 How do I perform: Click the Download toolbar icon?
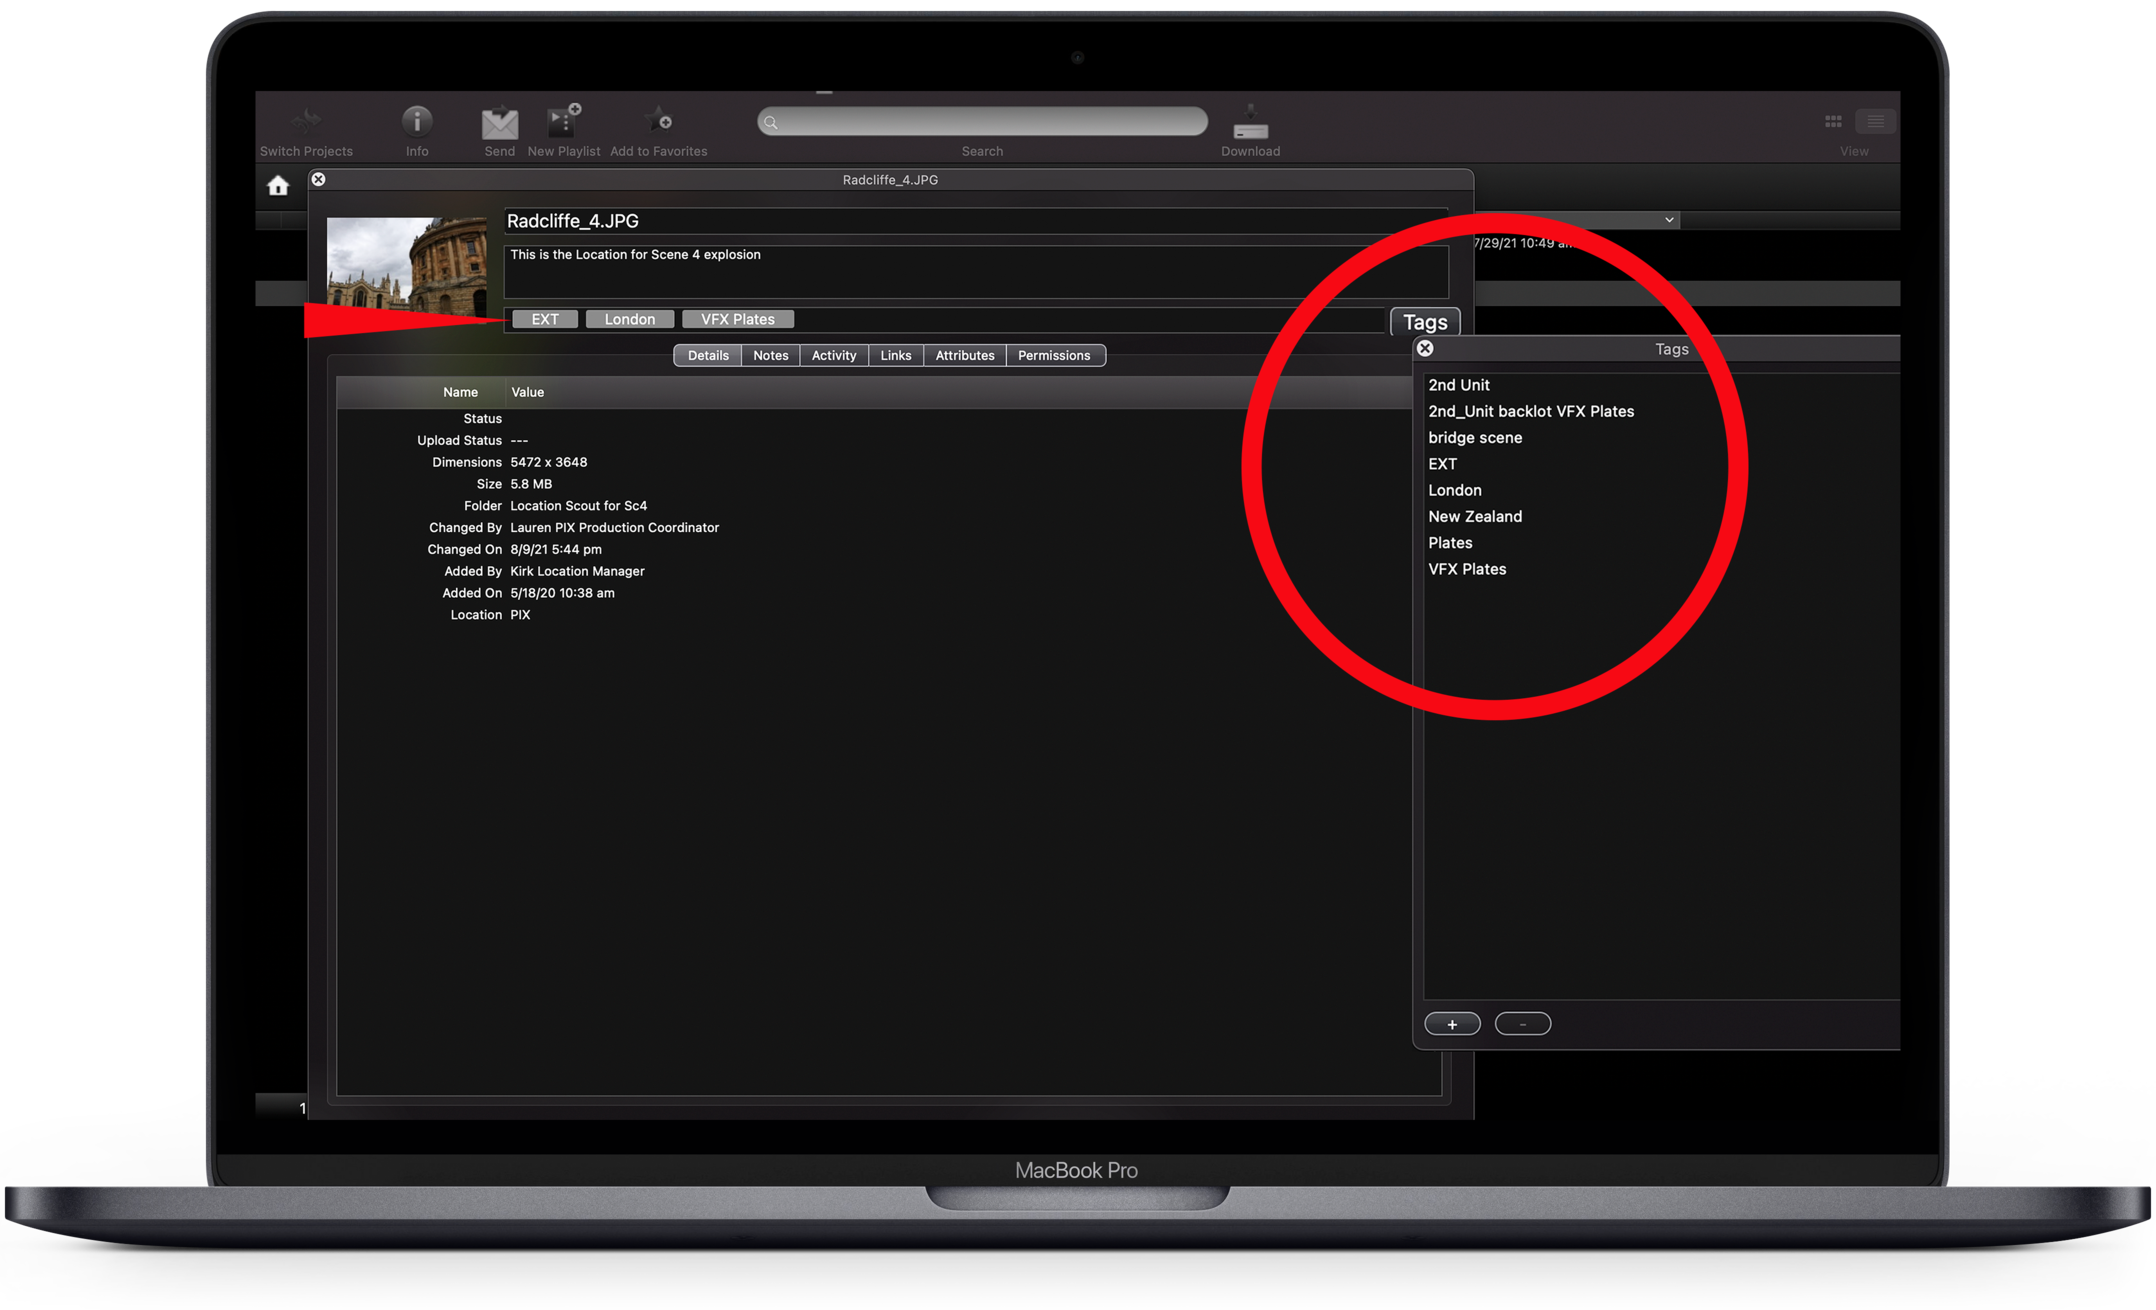[x=1250, y=124]
